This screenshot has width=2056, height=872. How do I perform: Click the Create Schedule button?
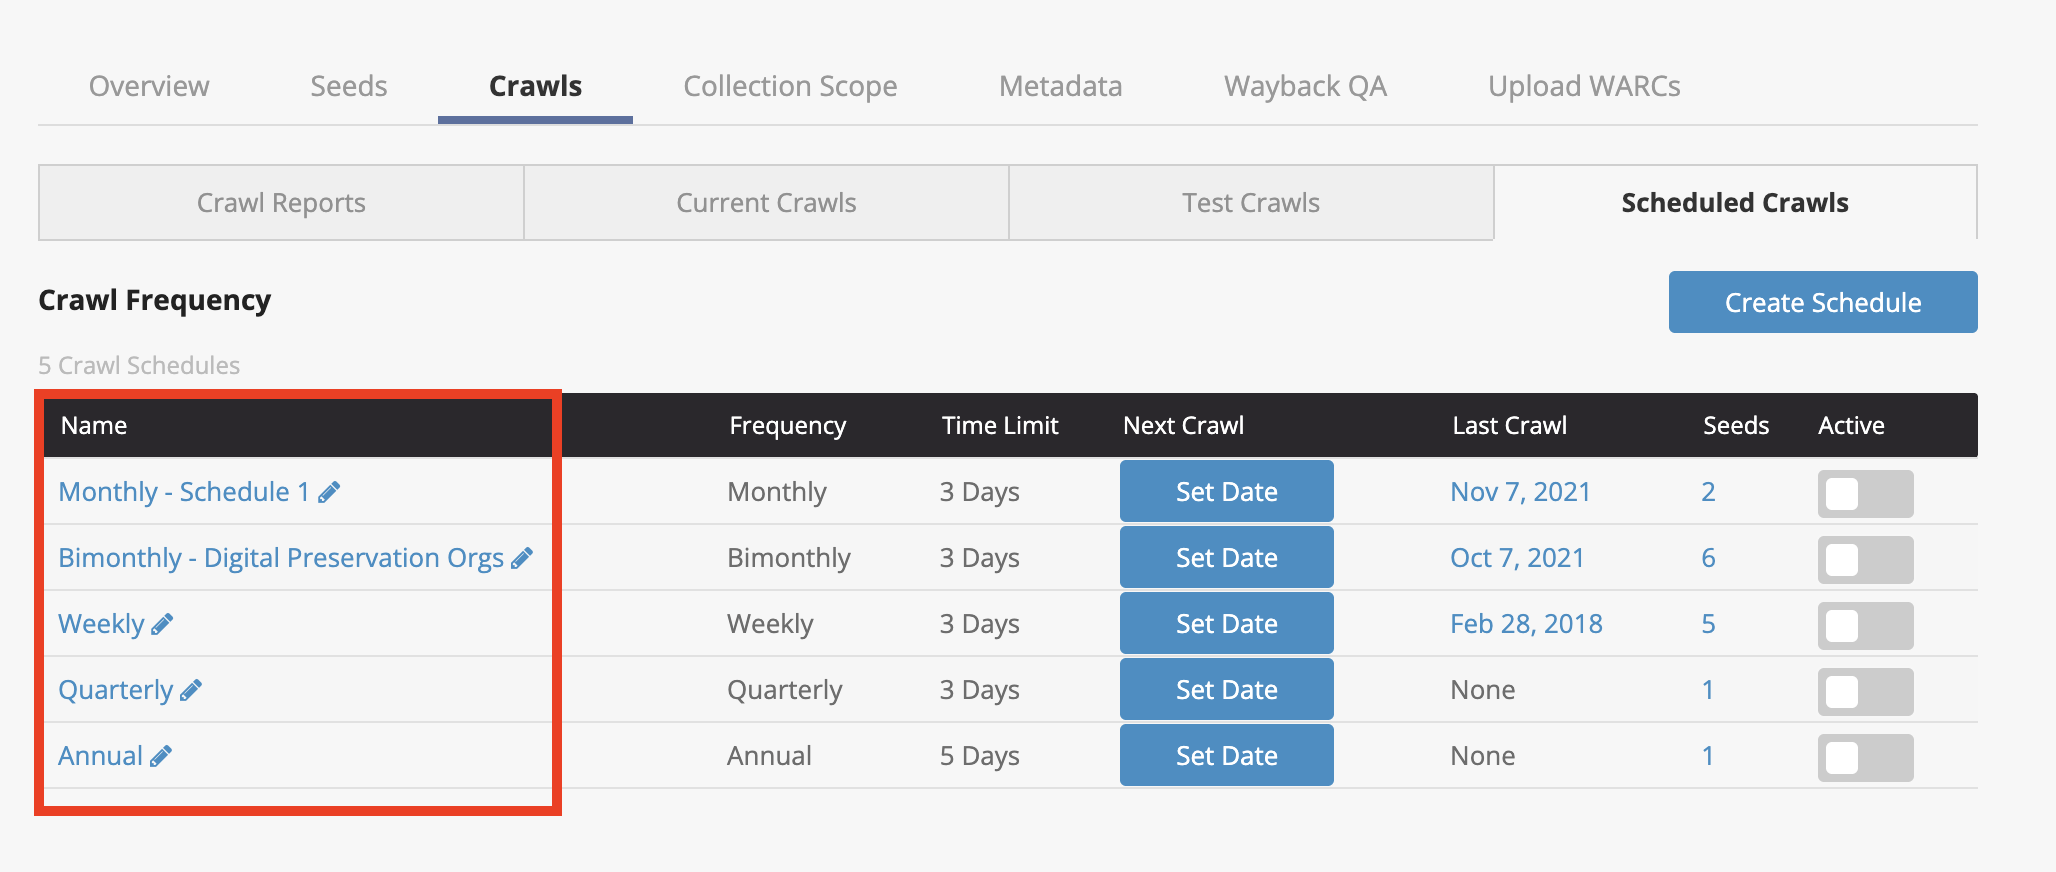[1823, 302]
